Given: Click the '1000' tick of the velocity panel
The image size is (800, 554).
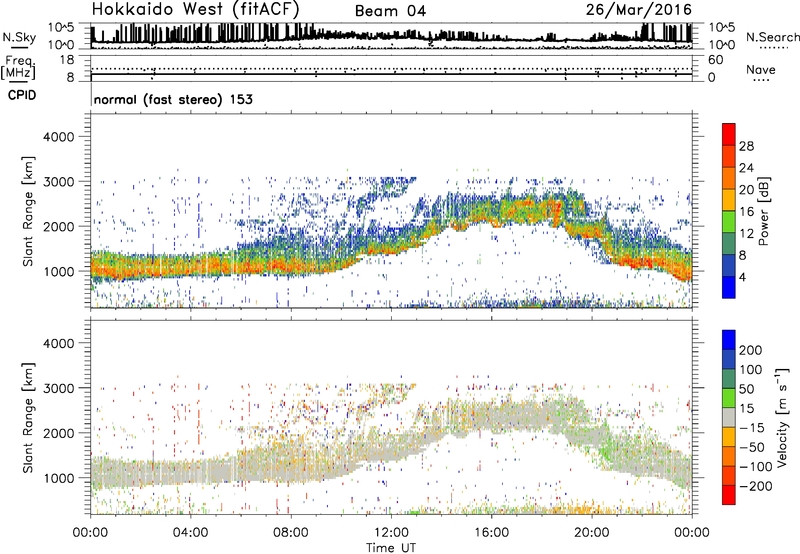Looking at the screenshot, I should pos(58,478).
